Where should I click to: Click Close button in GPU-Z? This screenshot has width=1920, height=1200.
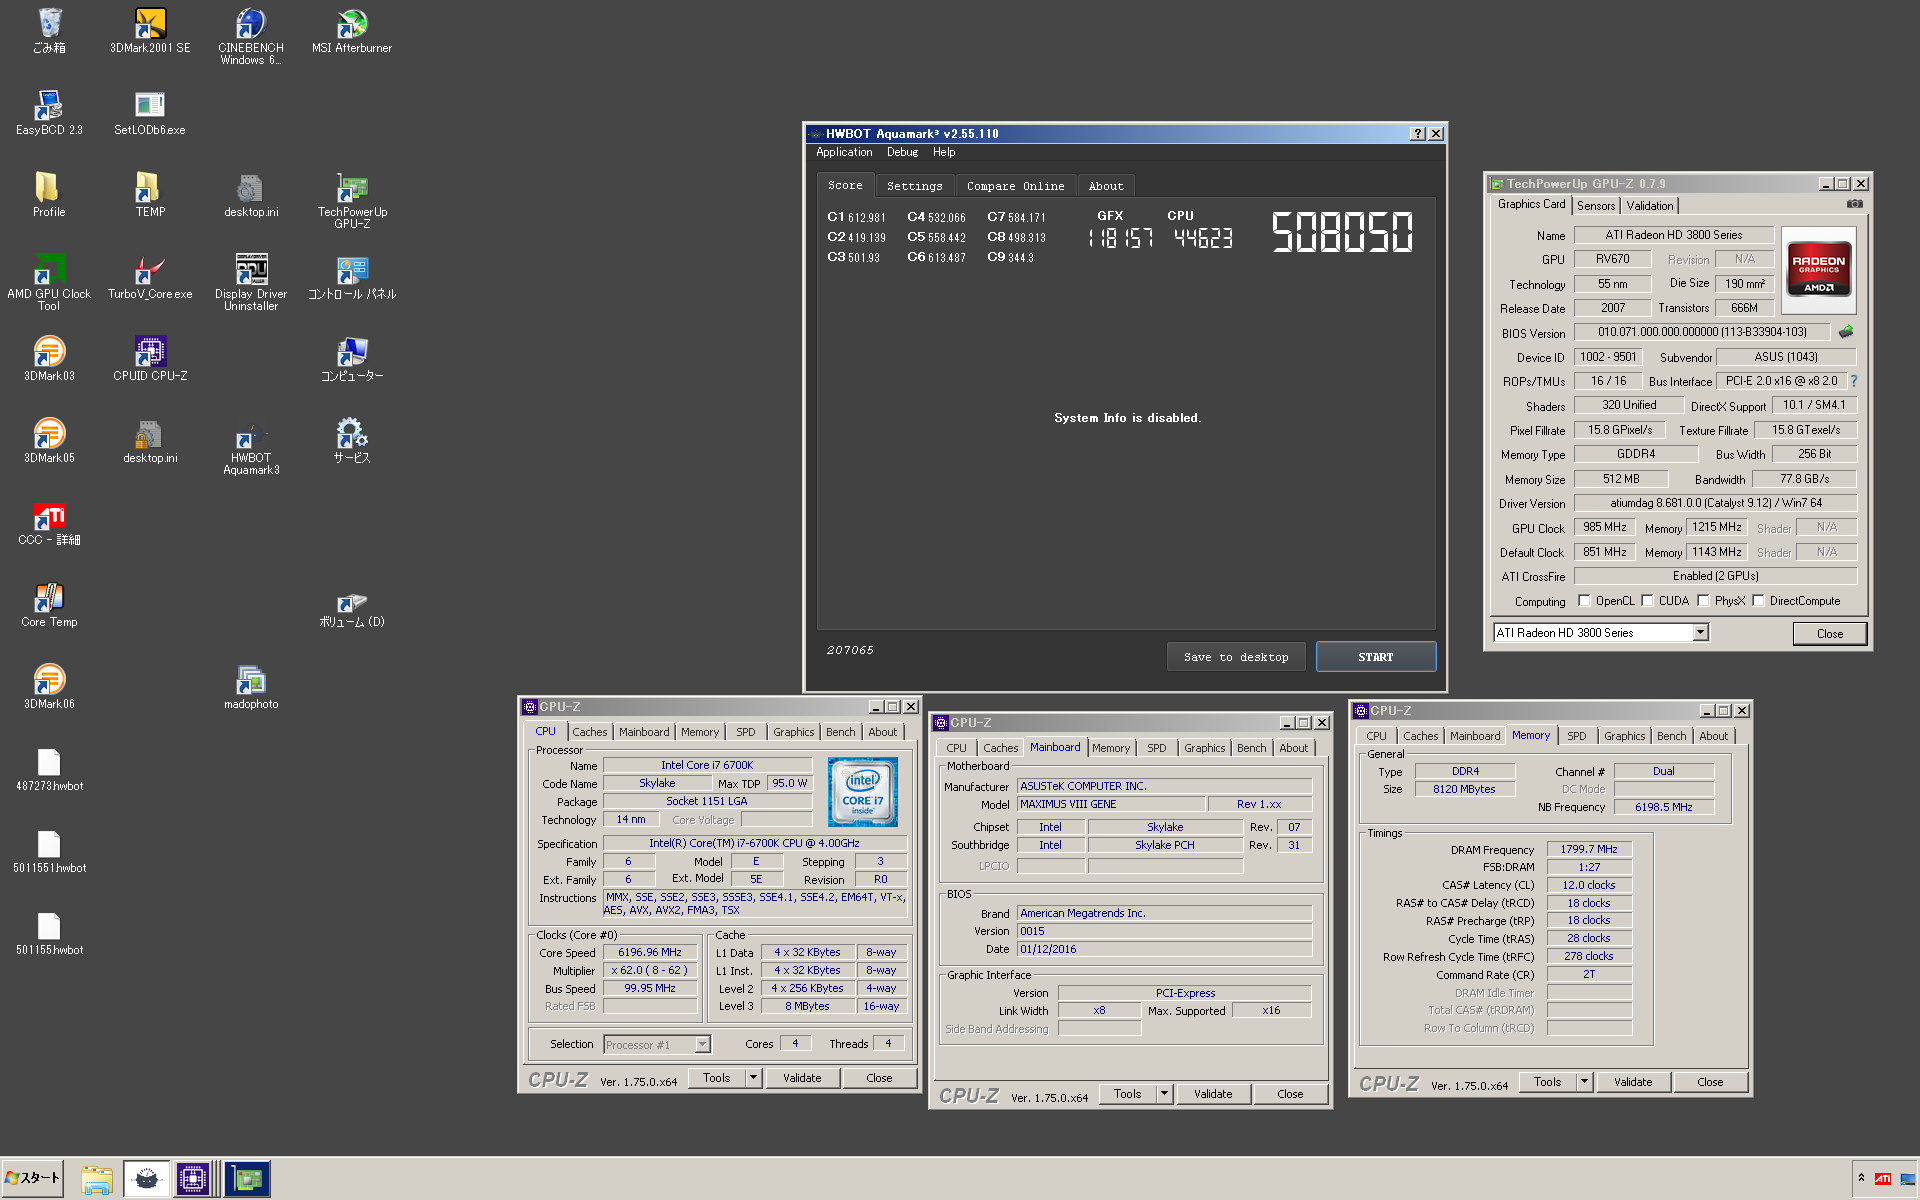click(1829, 634)
